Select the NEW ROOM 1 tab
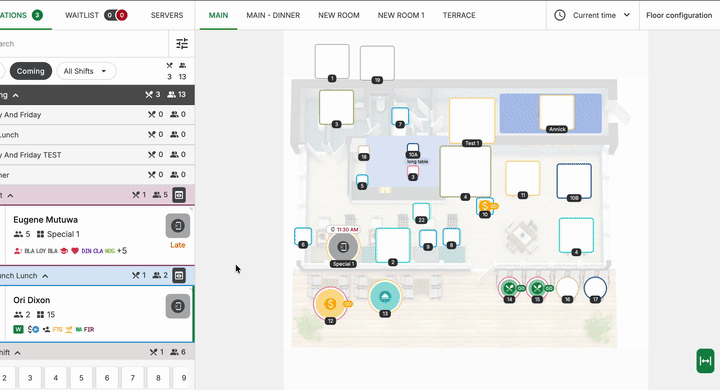This screenshot has height=390, width=720. (401, 15)
